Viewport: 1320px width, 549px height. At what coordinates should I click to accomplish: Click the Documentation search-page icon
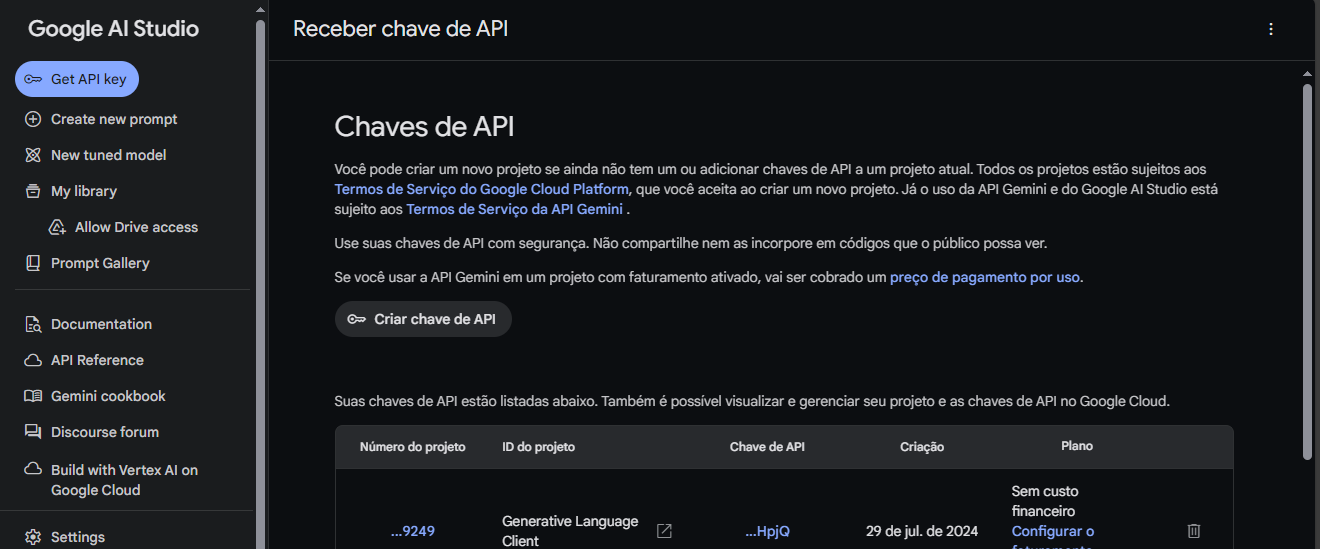pos(33,324)
